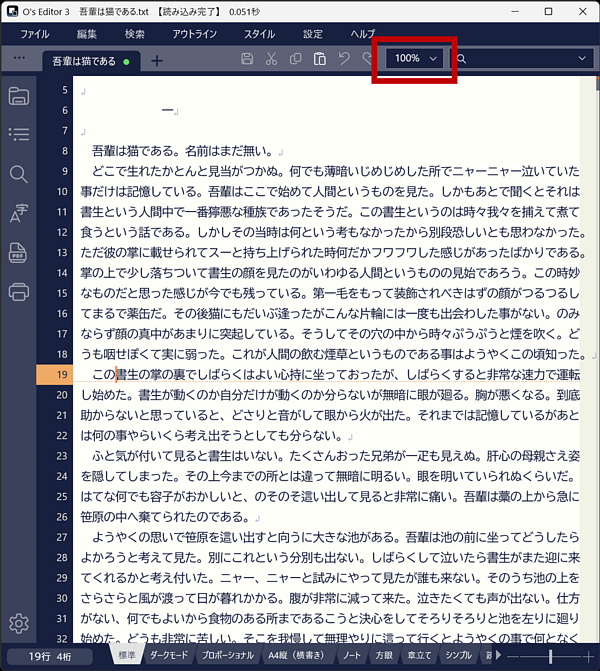
Task: Click the vertical scrollbar thumb at the right
Action: coord(597,83)
